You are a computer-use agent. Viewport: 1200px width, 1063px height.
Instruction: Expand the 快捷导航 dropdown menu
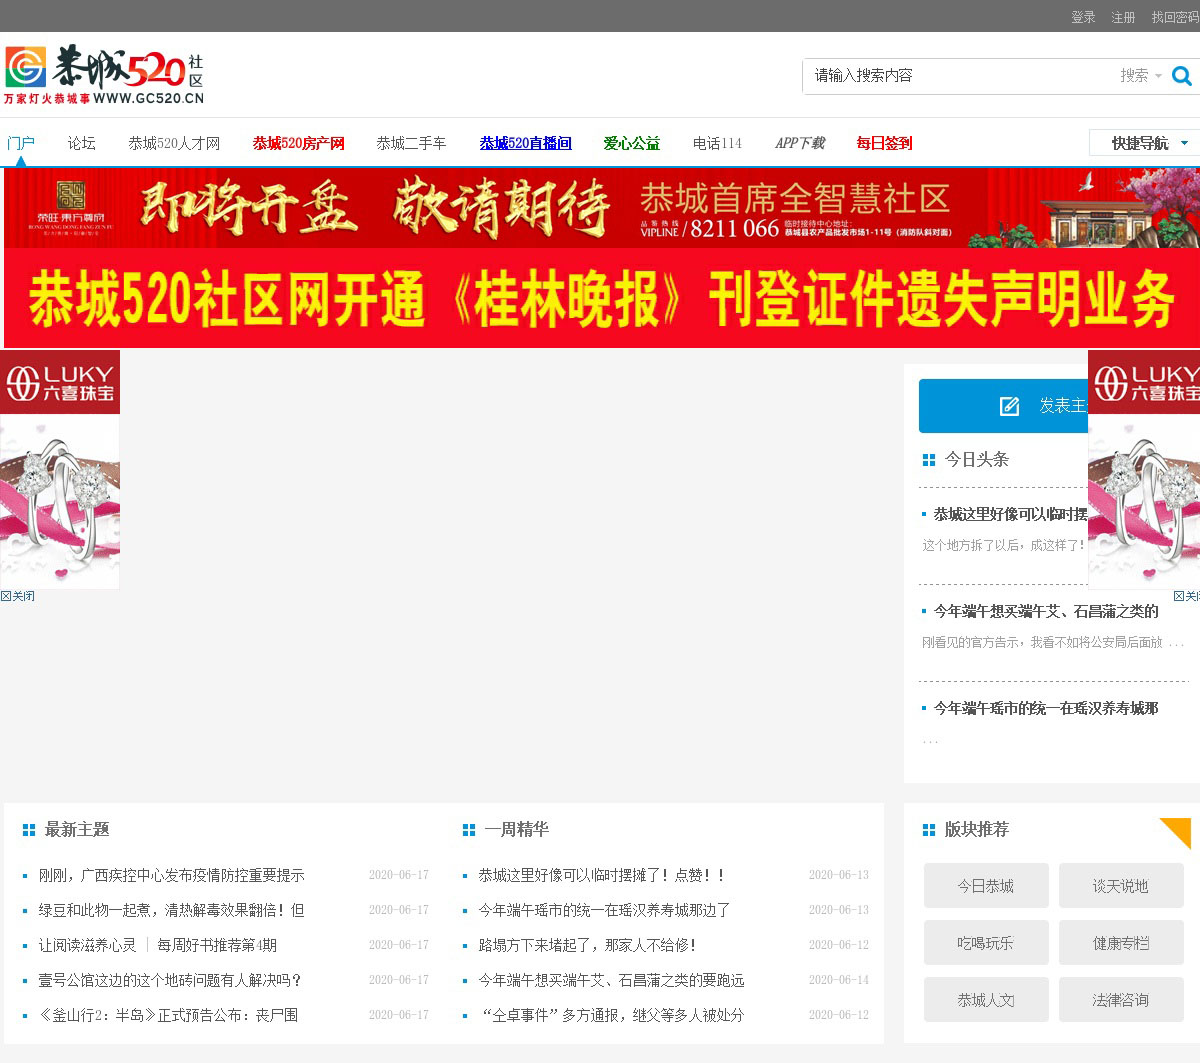(x=1143, y=143)
